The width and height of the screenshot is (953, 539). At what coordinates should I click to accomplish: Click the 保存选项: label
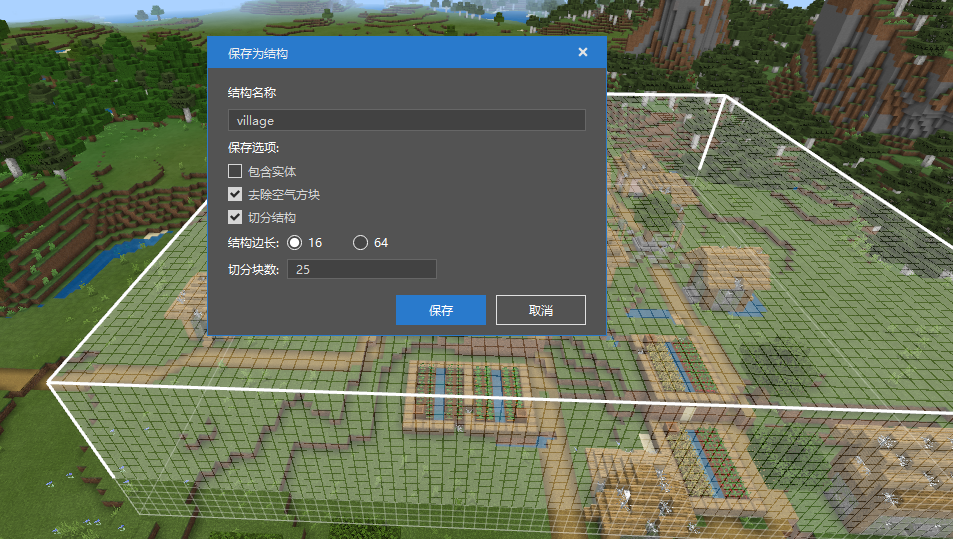pos(253,148)
